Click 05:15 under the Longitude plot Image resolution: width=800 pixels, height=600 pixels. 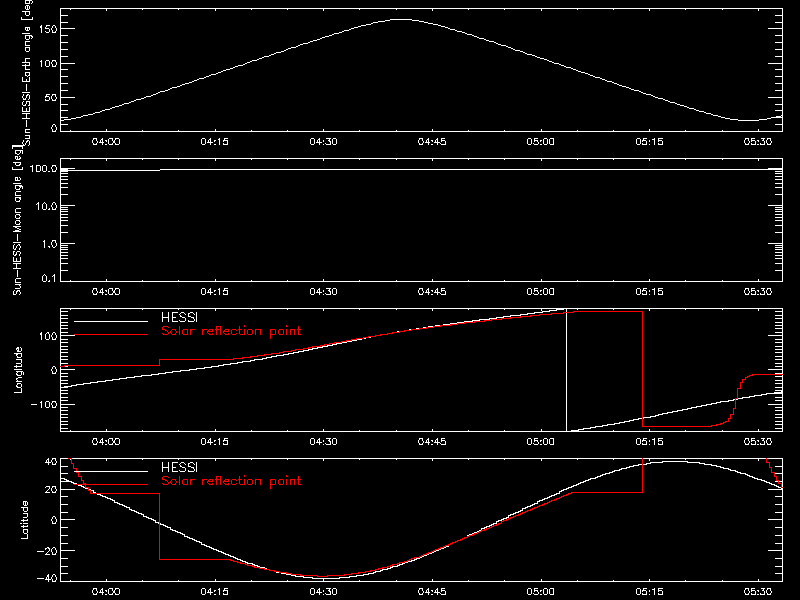[x=649, y=442]
